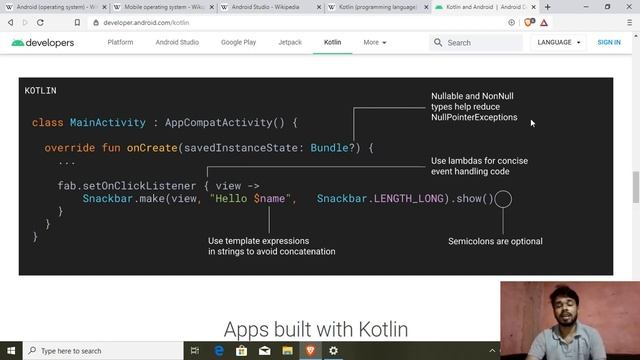The height and width of the screenshot is (360, 640).
Task: Click 'Apps built with Kotlin' heading
Action: pos(316,329)
